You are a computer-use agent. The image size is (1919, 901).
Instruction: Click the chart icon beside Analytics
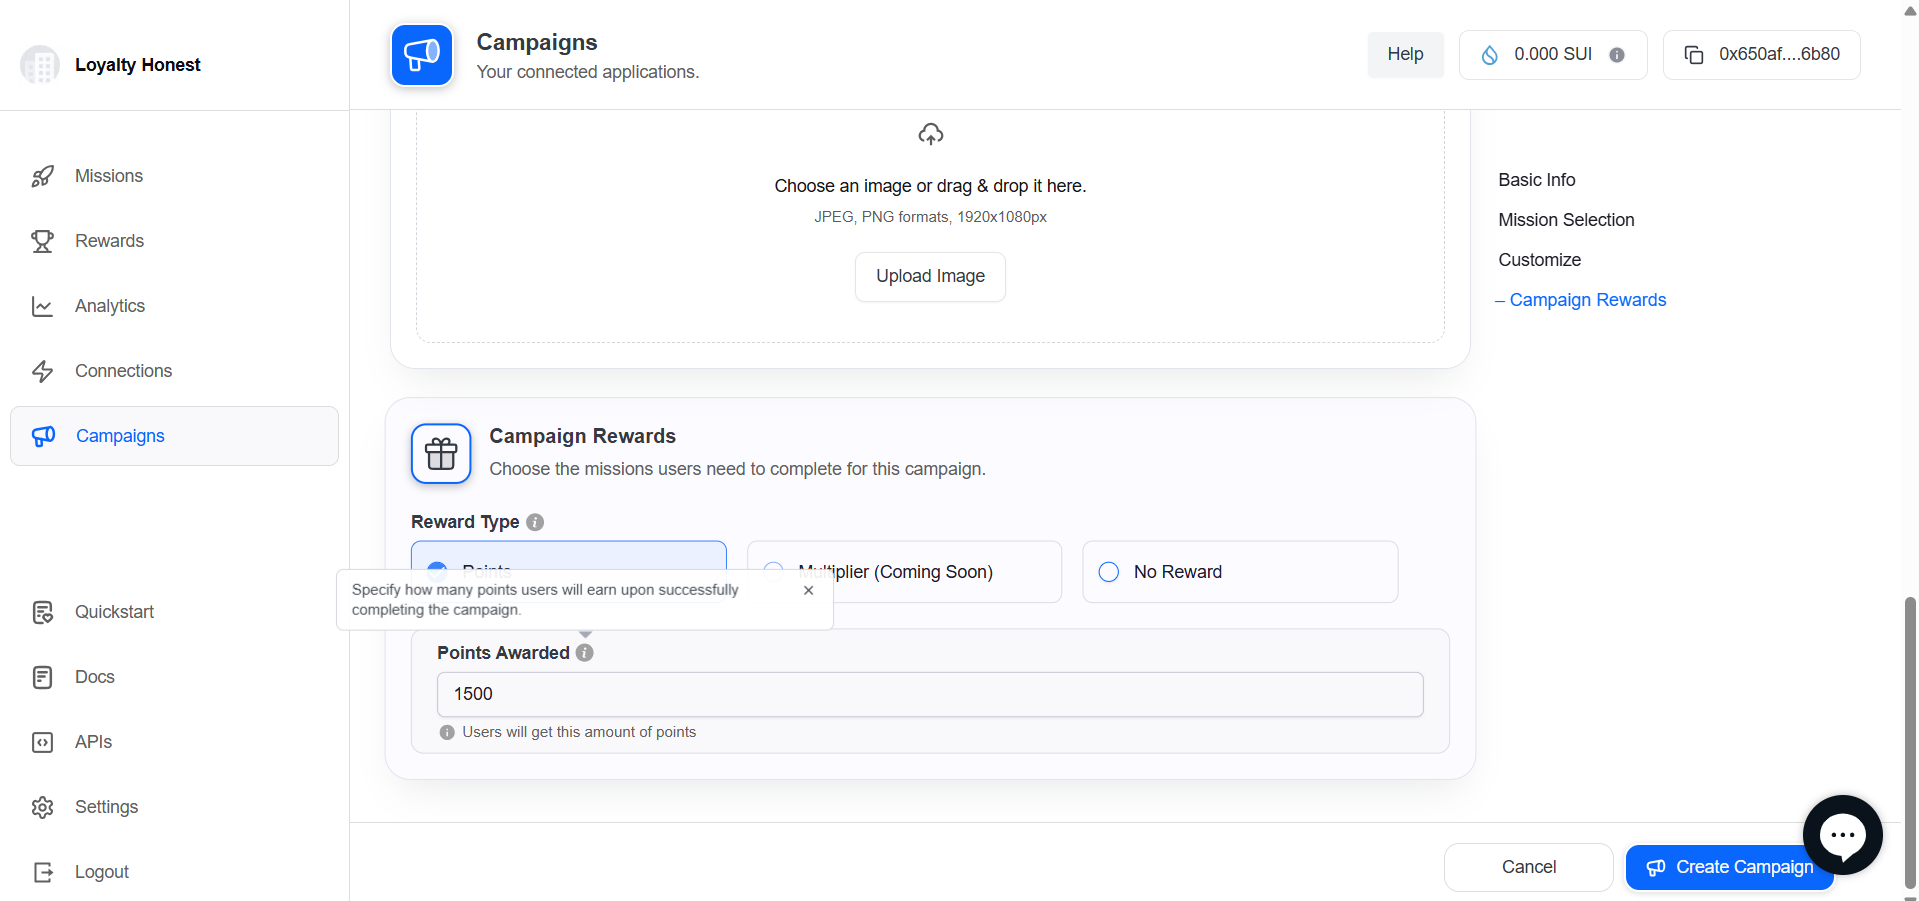coord(42,306)
